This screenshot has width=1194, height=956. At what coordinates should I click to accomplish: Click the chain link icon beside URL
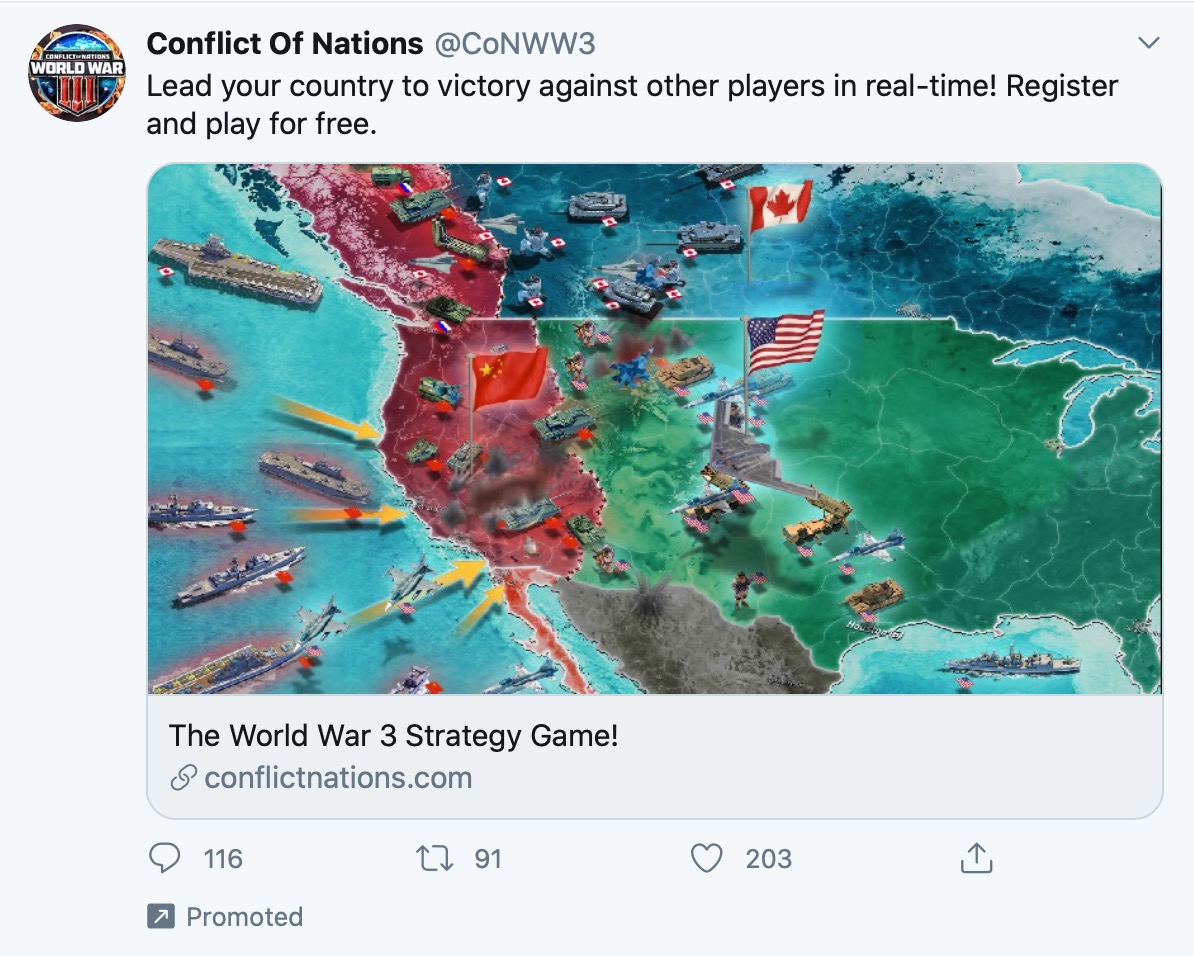184,778
